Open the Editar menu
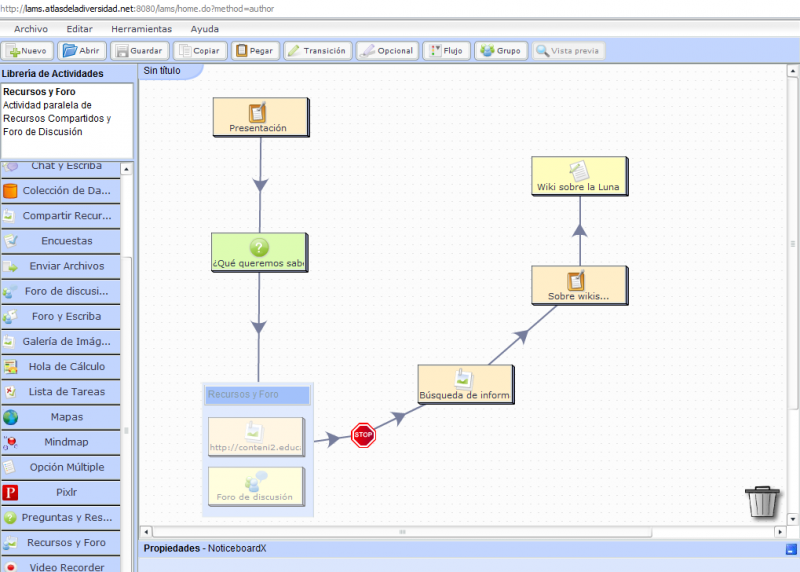 80,29
